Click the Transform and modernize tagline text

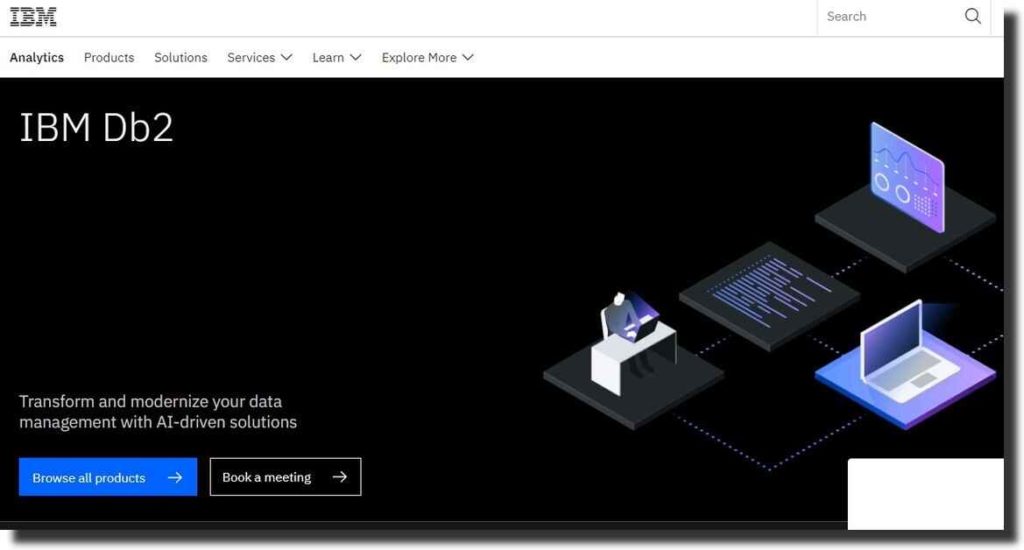pyautogui.click(x=158, y=412)
